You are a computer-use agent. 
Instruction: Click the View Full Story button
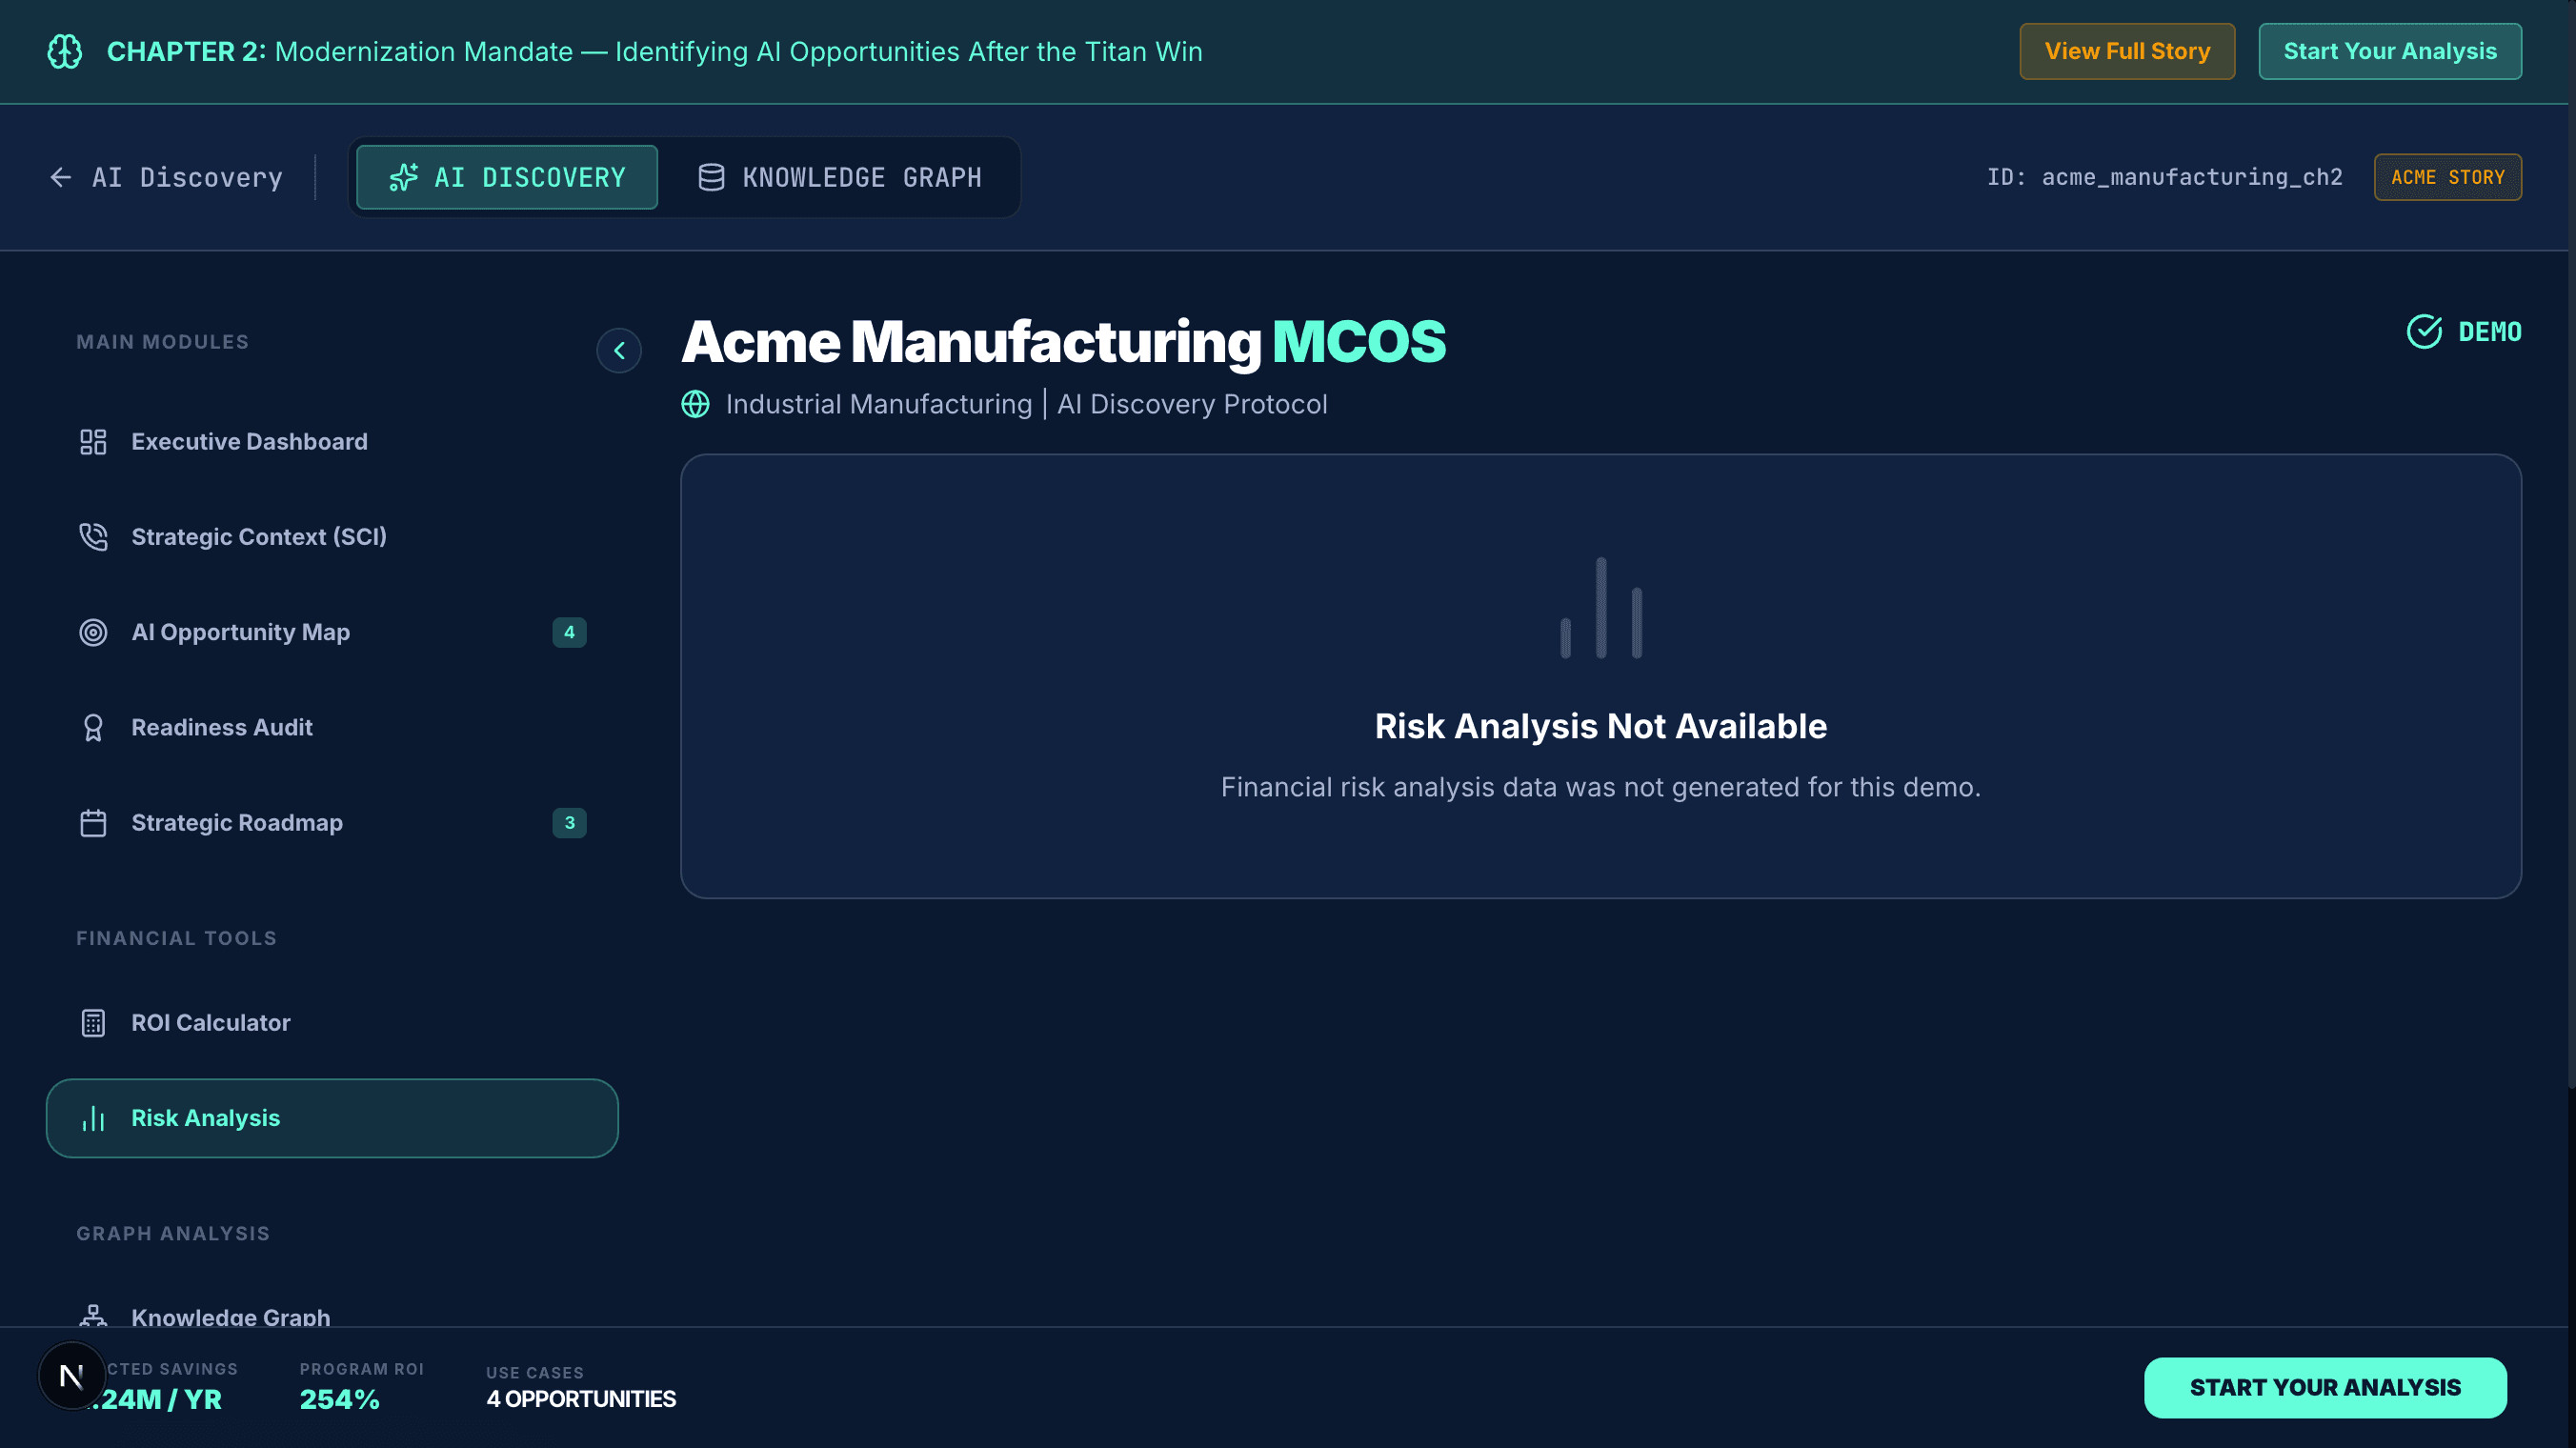click(x=2127, y=51)
